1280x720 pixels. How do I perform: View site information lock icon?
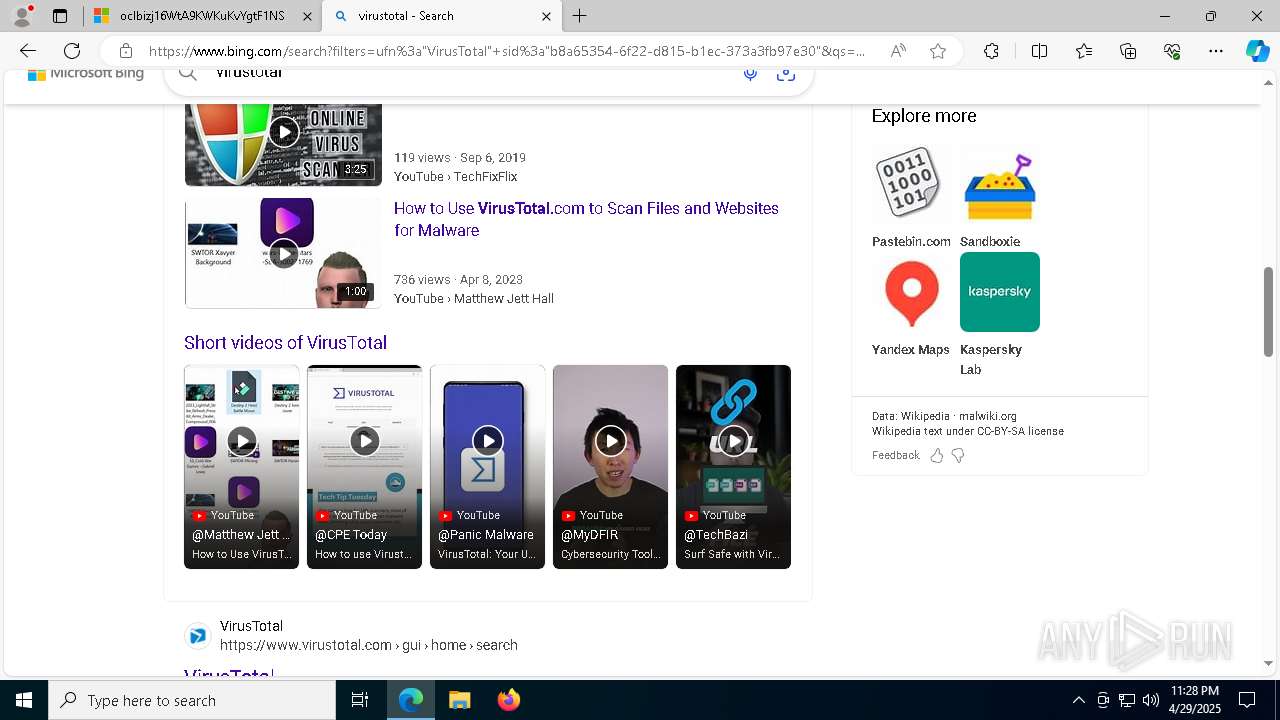[x=125, y=51]
